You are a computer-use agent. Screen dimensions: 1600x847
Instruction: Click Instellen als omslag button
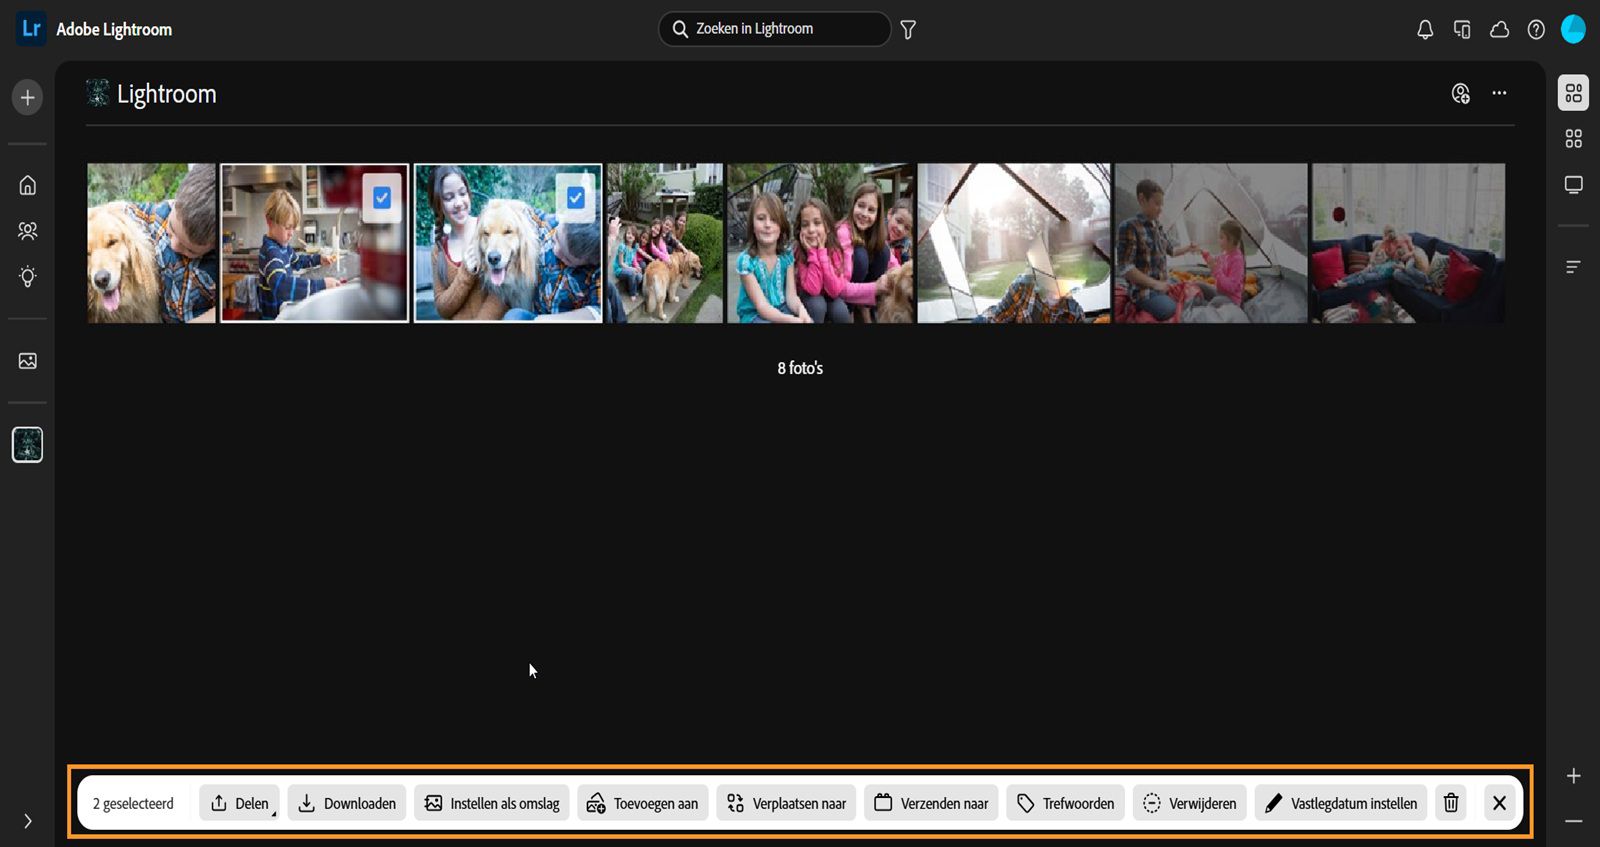click(x=492, y=803)
